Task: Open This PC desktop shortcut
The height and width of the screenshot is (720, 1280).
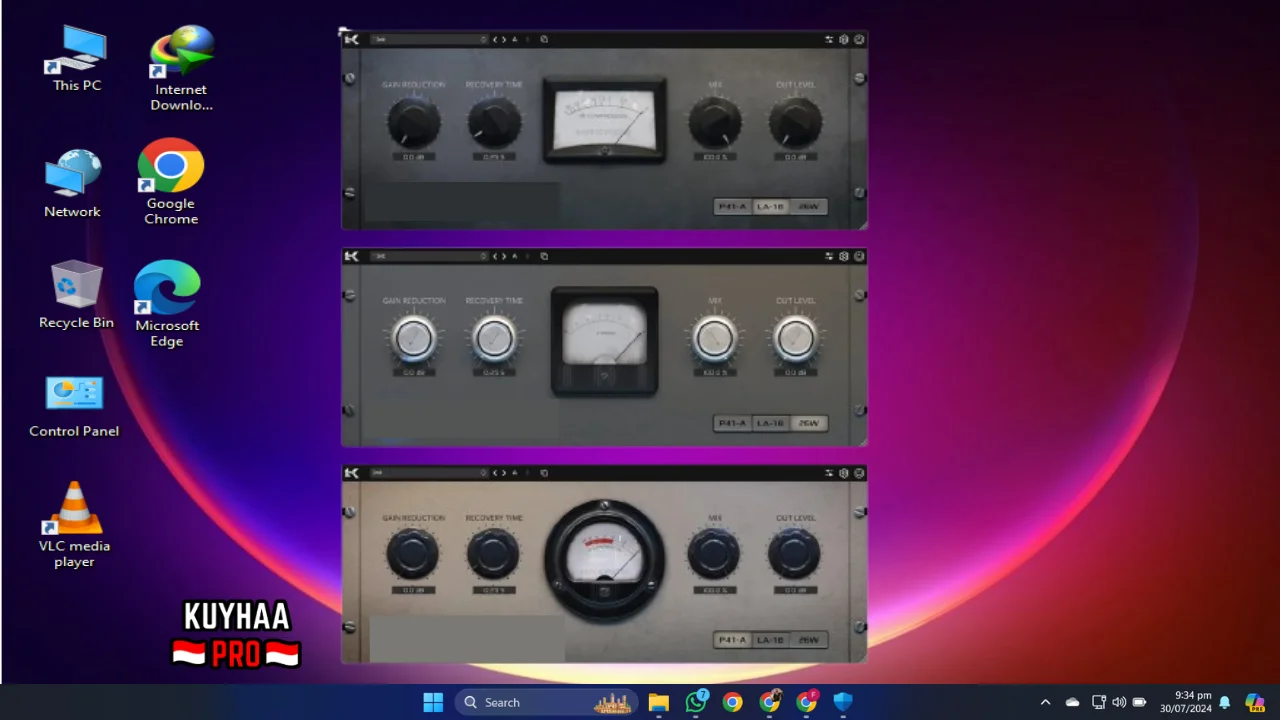Action: [x=77, y=60]
